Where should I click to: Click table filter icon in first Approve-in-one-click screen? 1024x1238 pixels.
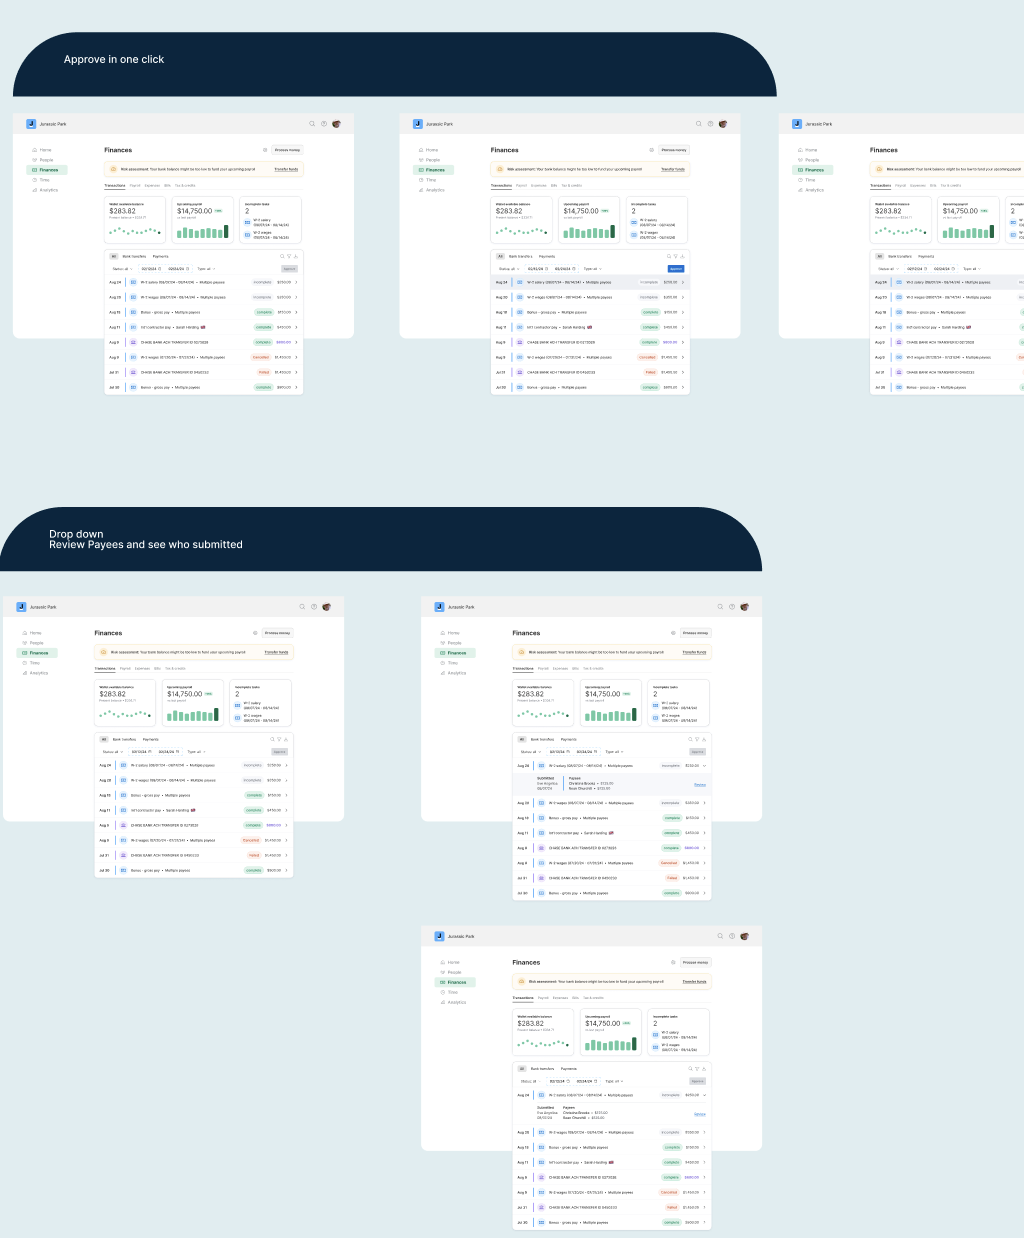(x=289, y=256)
